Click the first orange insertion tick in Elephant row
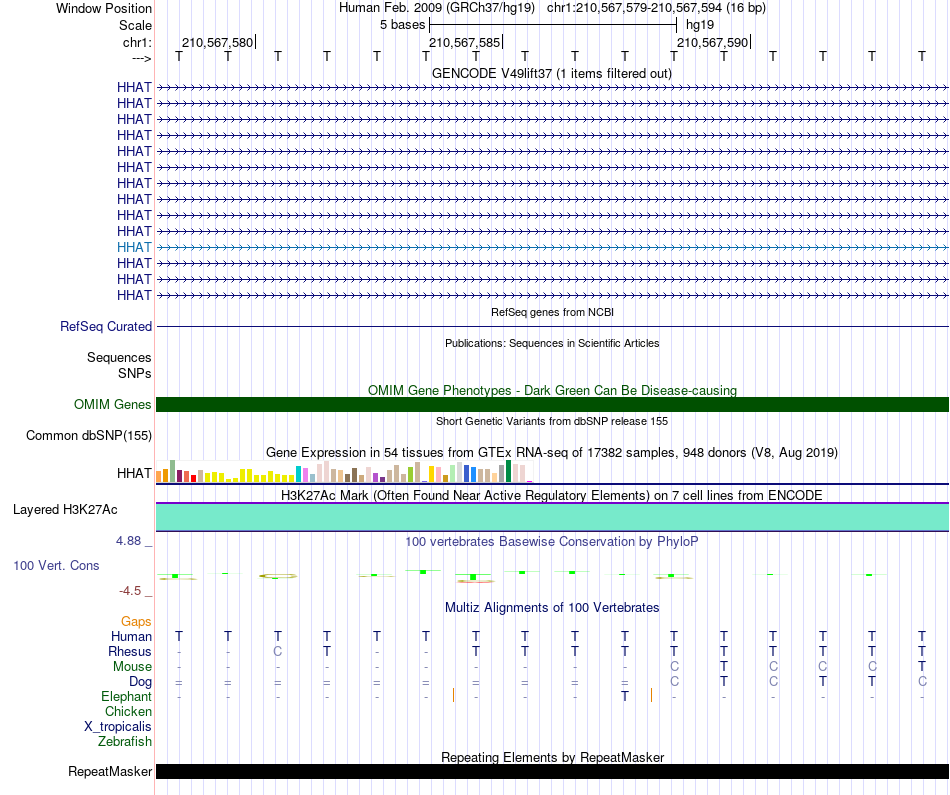The height and width of the screenshot is (795, 950). click(453, 695)
